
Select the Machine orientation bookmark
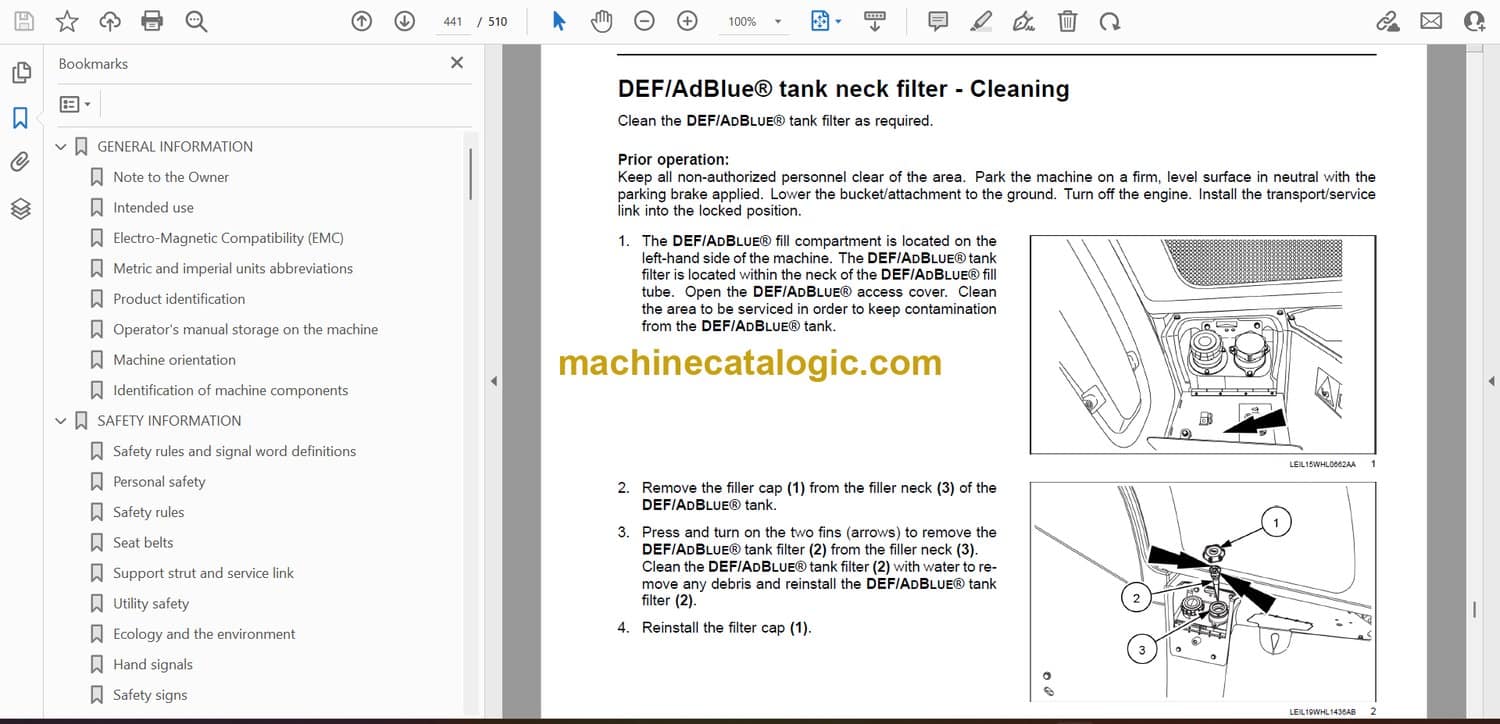(x=174, y=360)
